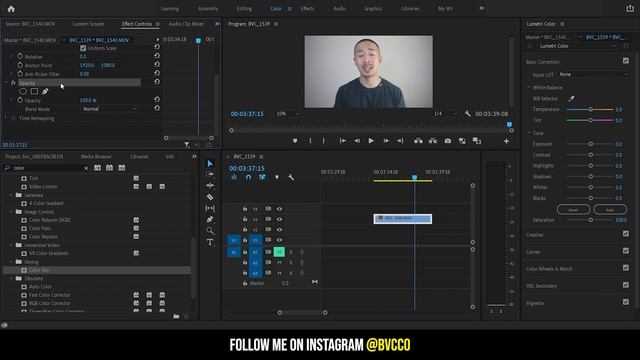Collapse the Obsolete folder

coord(11,279)
